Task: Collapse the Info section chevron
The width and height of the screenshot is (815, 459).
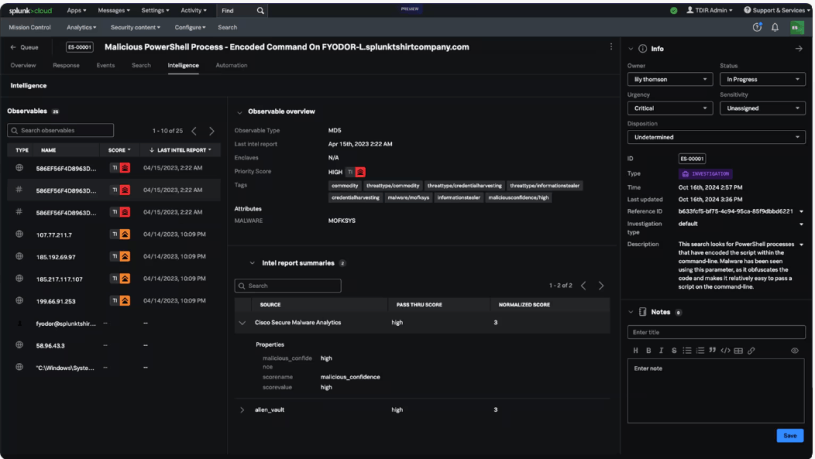Action: point(631,49)
